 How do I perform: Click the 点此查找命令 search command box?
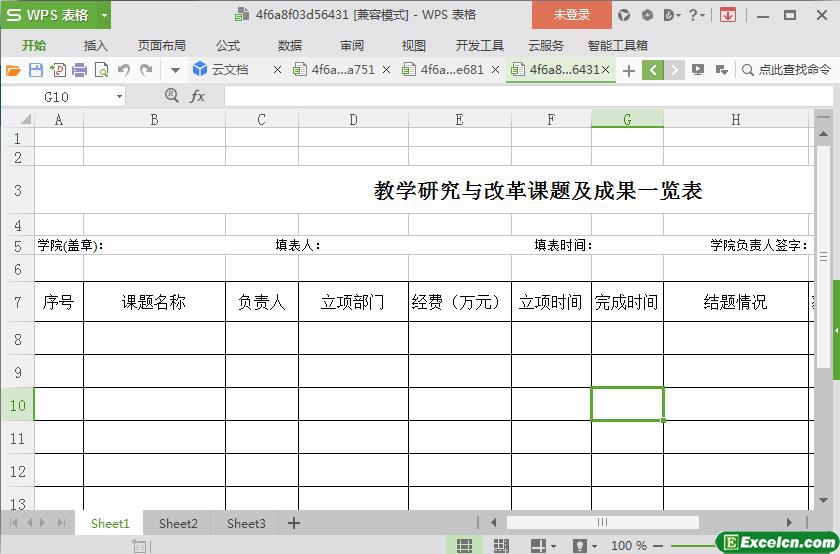[786, 70]
